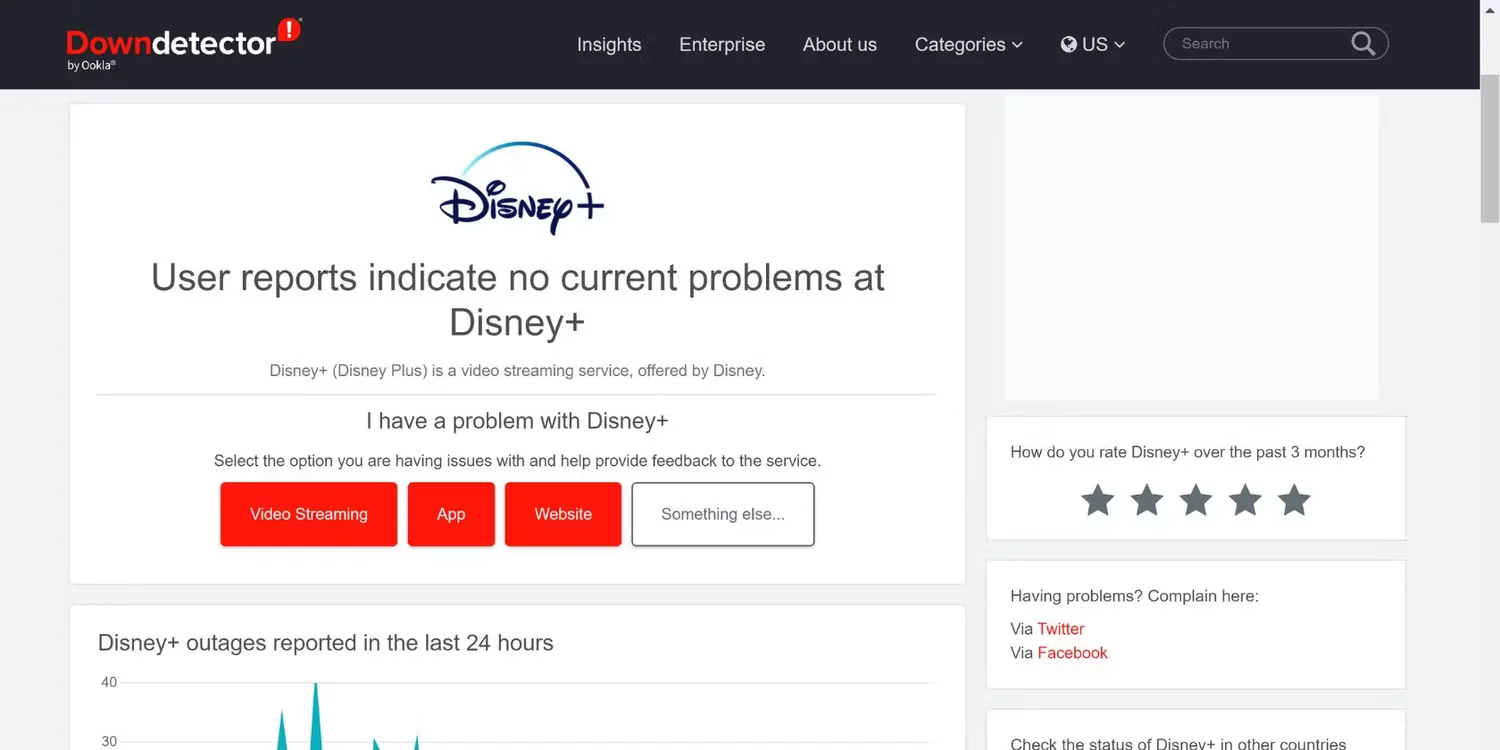Choose the Something else option
Viewport: 1500px width, 750px height.
[722, 514]
